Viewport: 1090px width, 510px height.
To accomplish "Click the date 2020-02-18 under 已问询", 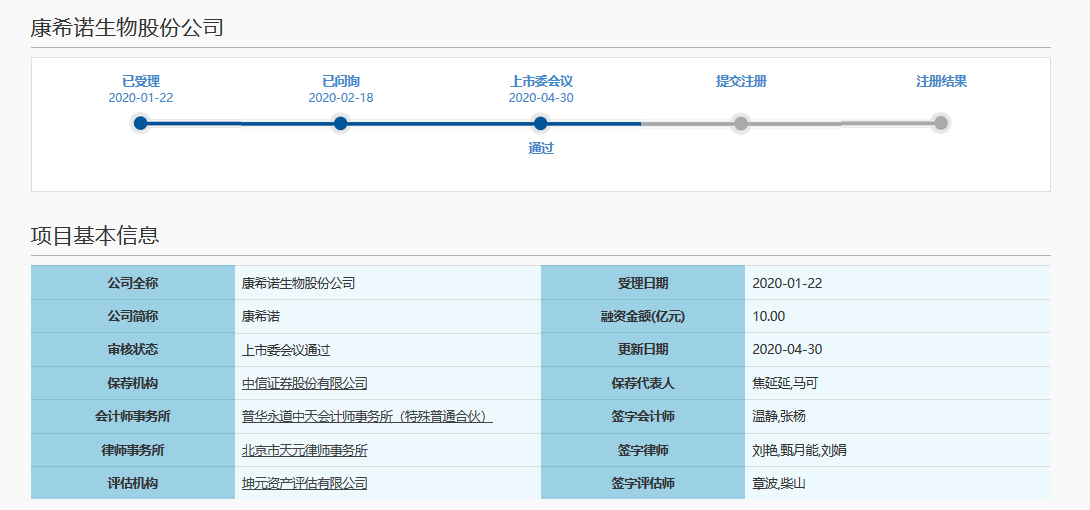I will tap(341, 98).
